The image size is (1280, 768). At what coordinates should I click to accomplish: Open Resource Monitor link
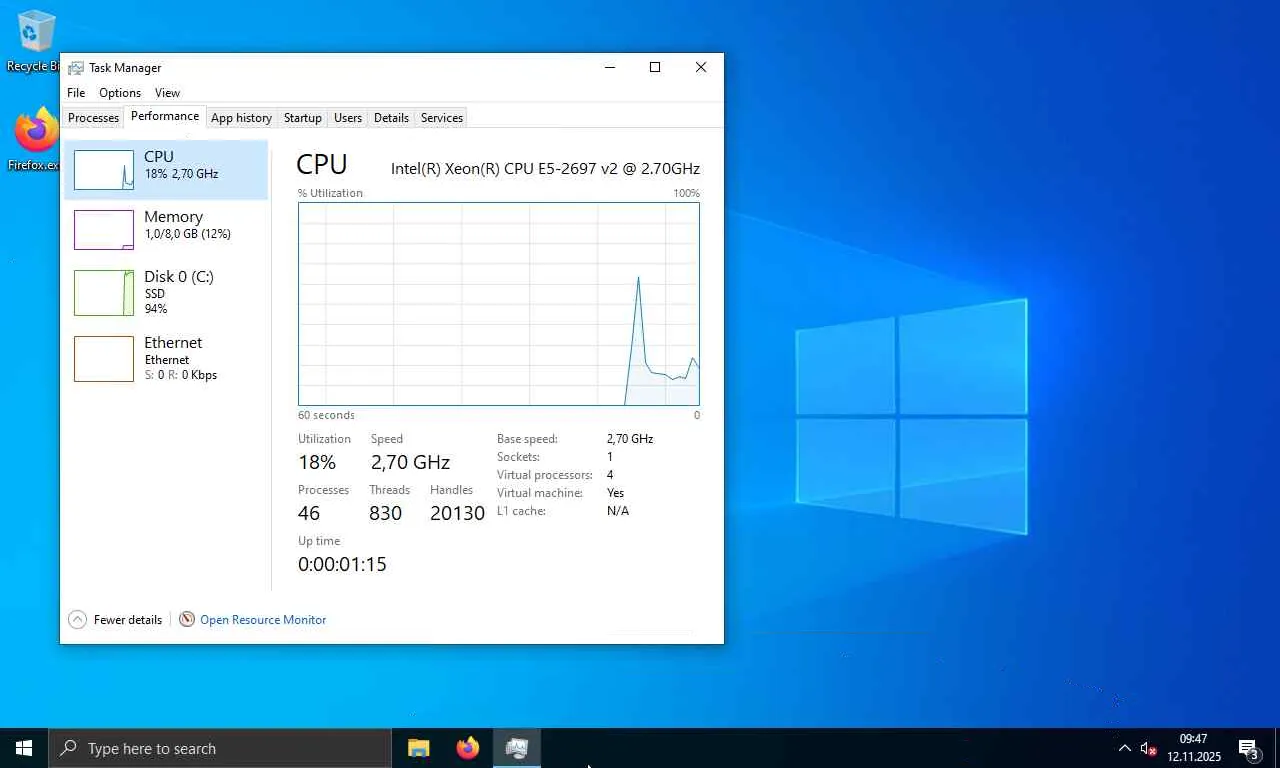click(263, 620)
